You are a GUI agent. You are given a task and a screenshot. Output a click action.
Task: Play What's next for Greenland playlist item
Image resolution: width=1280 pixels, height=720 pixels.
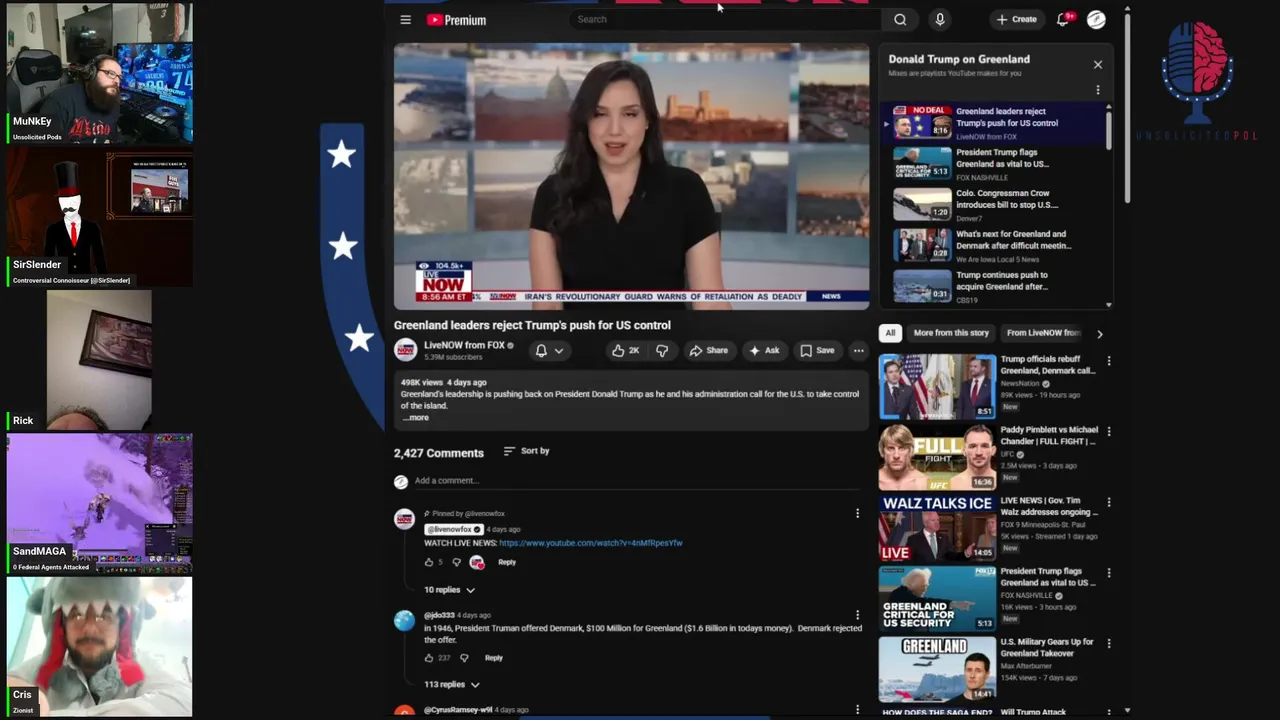995,245
